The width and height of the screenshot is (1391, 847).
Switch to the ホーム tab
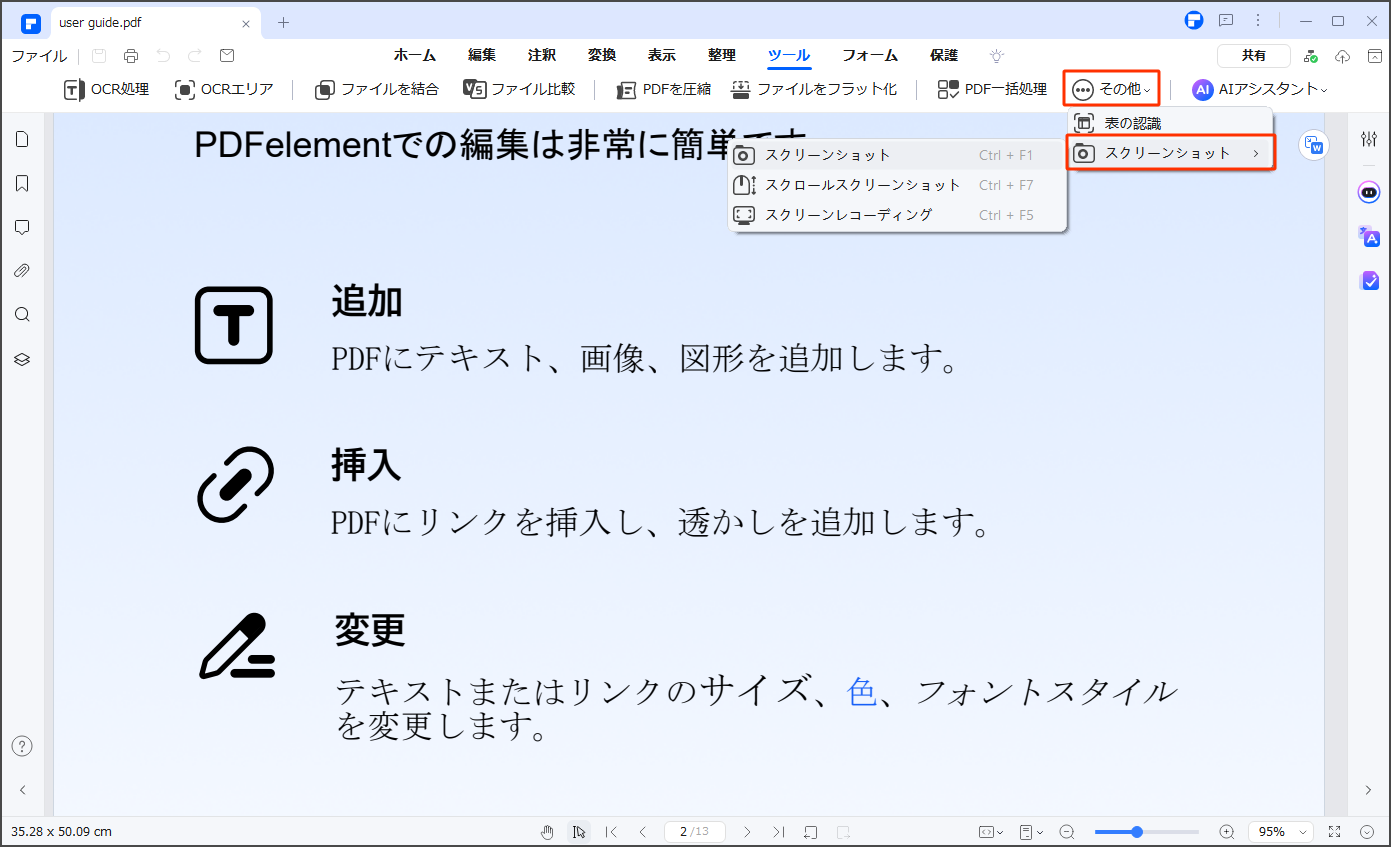coord(414,56)
